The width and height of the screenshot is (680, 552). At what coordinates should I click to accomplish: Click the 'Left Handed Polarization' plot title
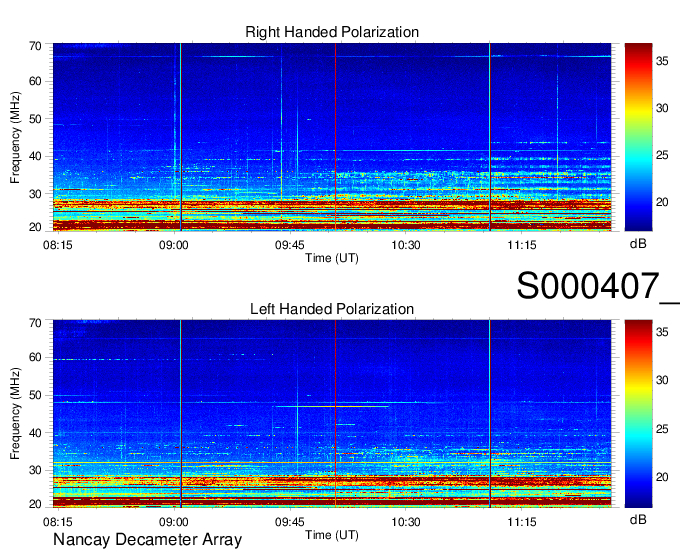click(332, 309)
